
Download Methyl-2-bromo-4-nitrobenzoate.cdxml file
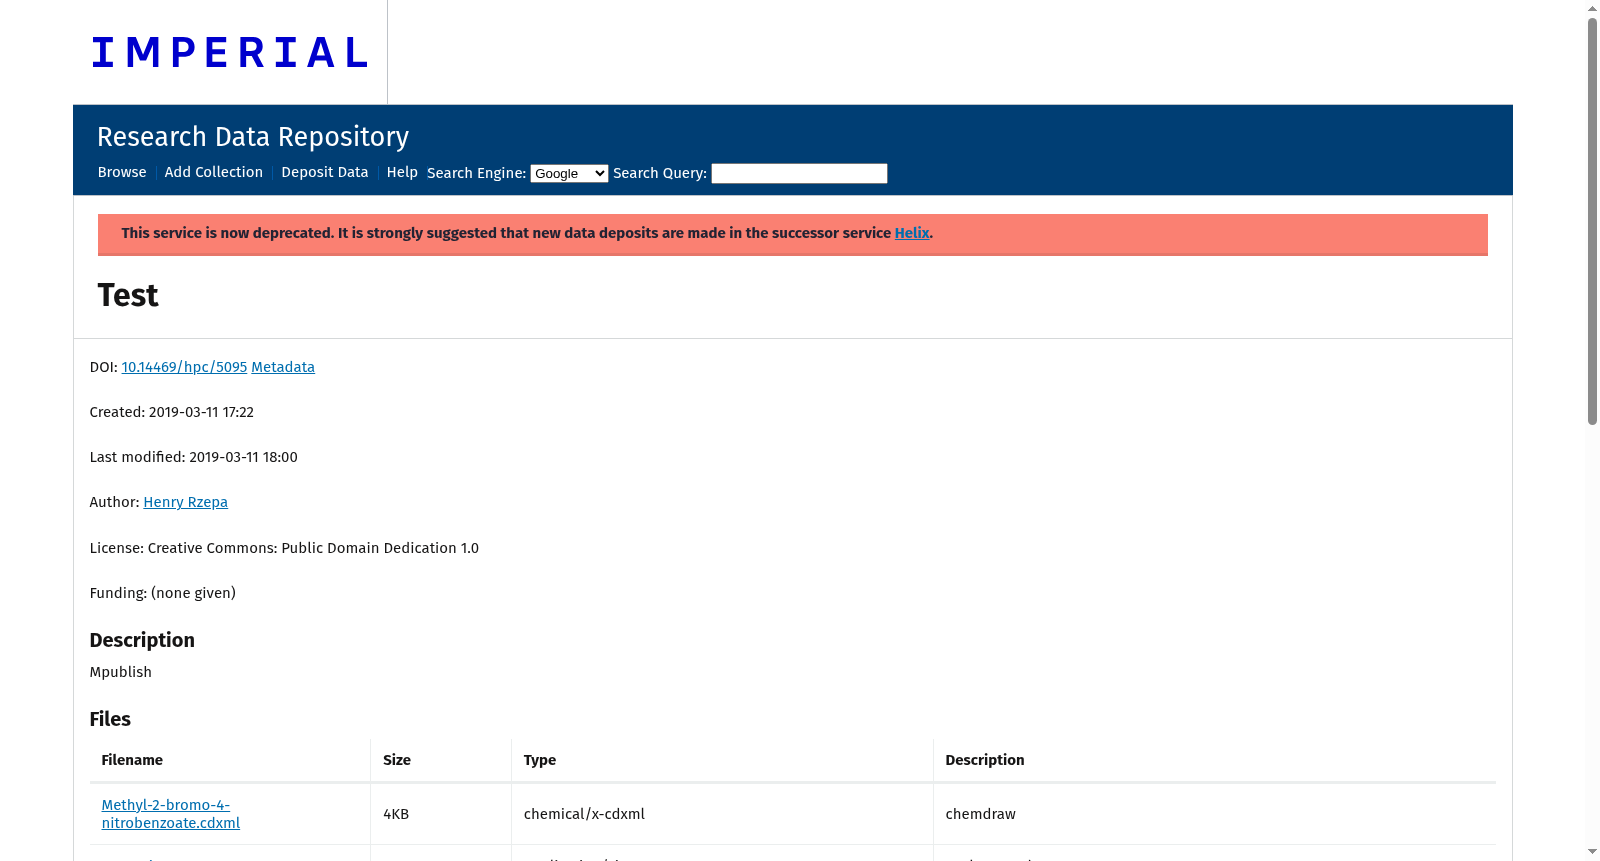[x=171, y=814]
